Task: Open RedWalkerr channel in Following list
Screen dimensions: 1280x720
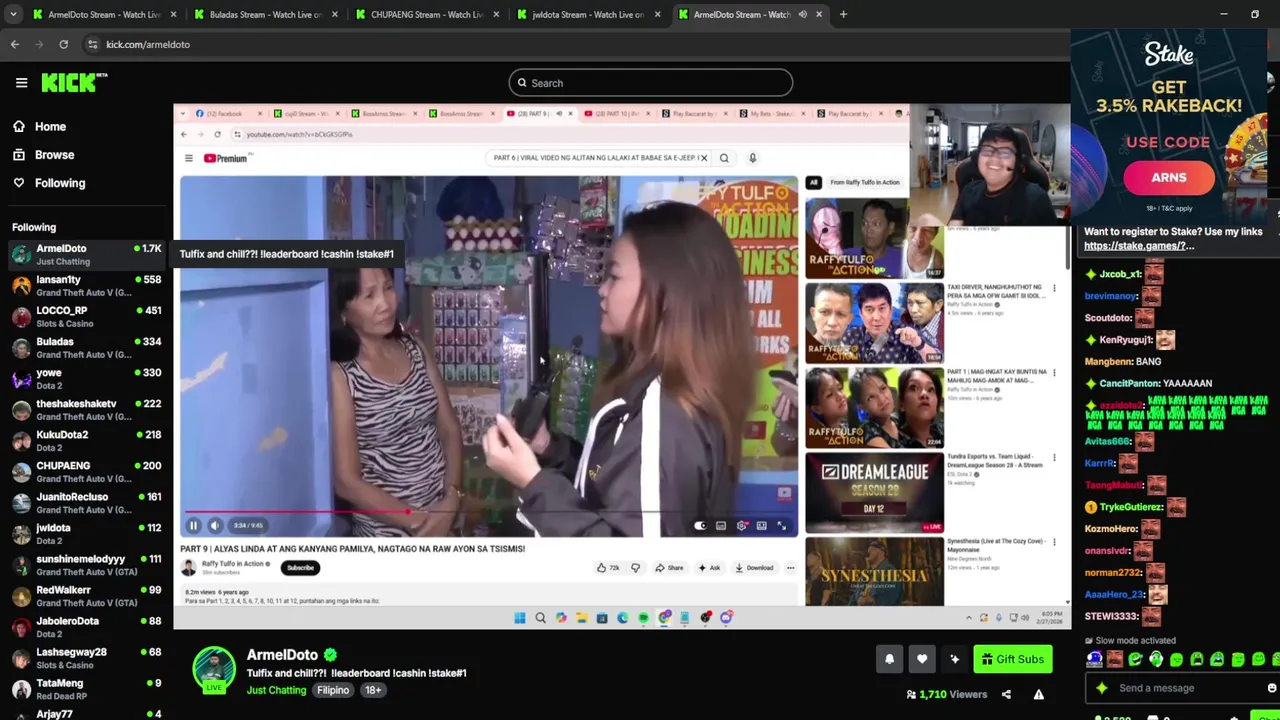Action: click(x=86, y=596)
